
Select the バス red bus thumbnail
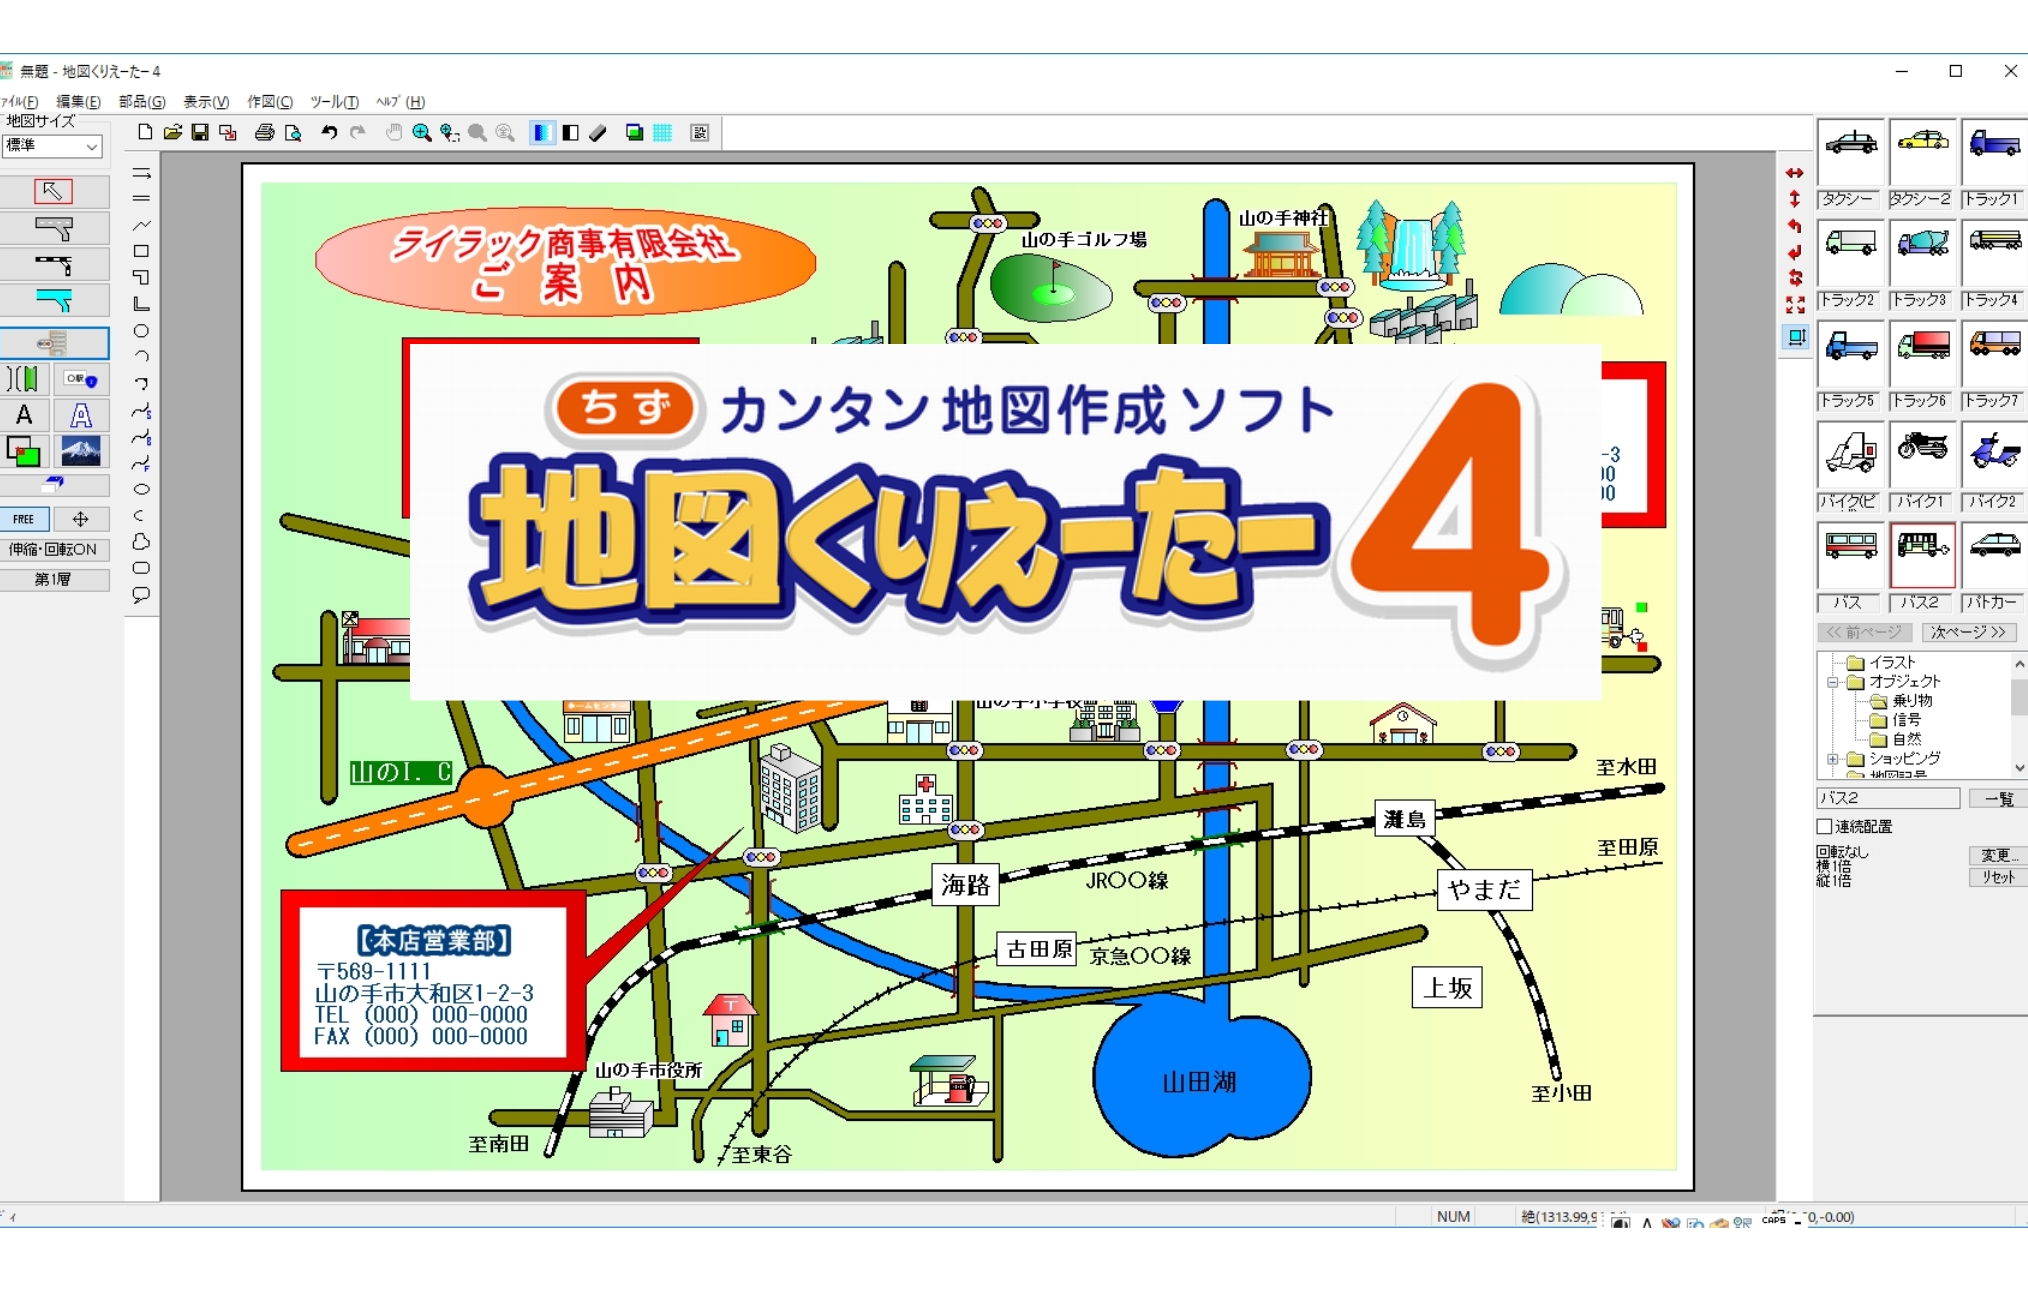coord(1850,557)
